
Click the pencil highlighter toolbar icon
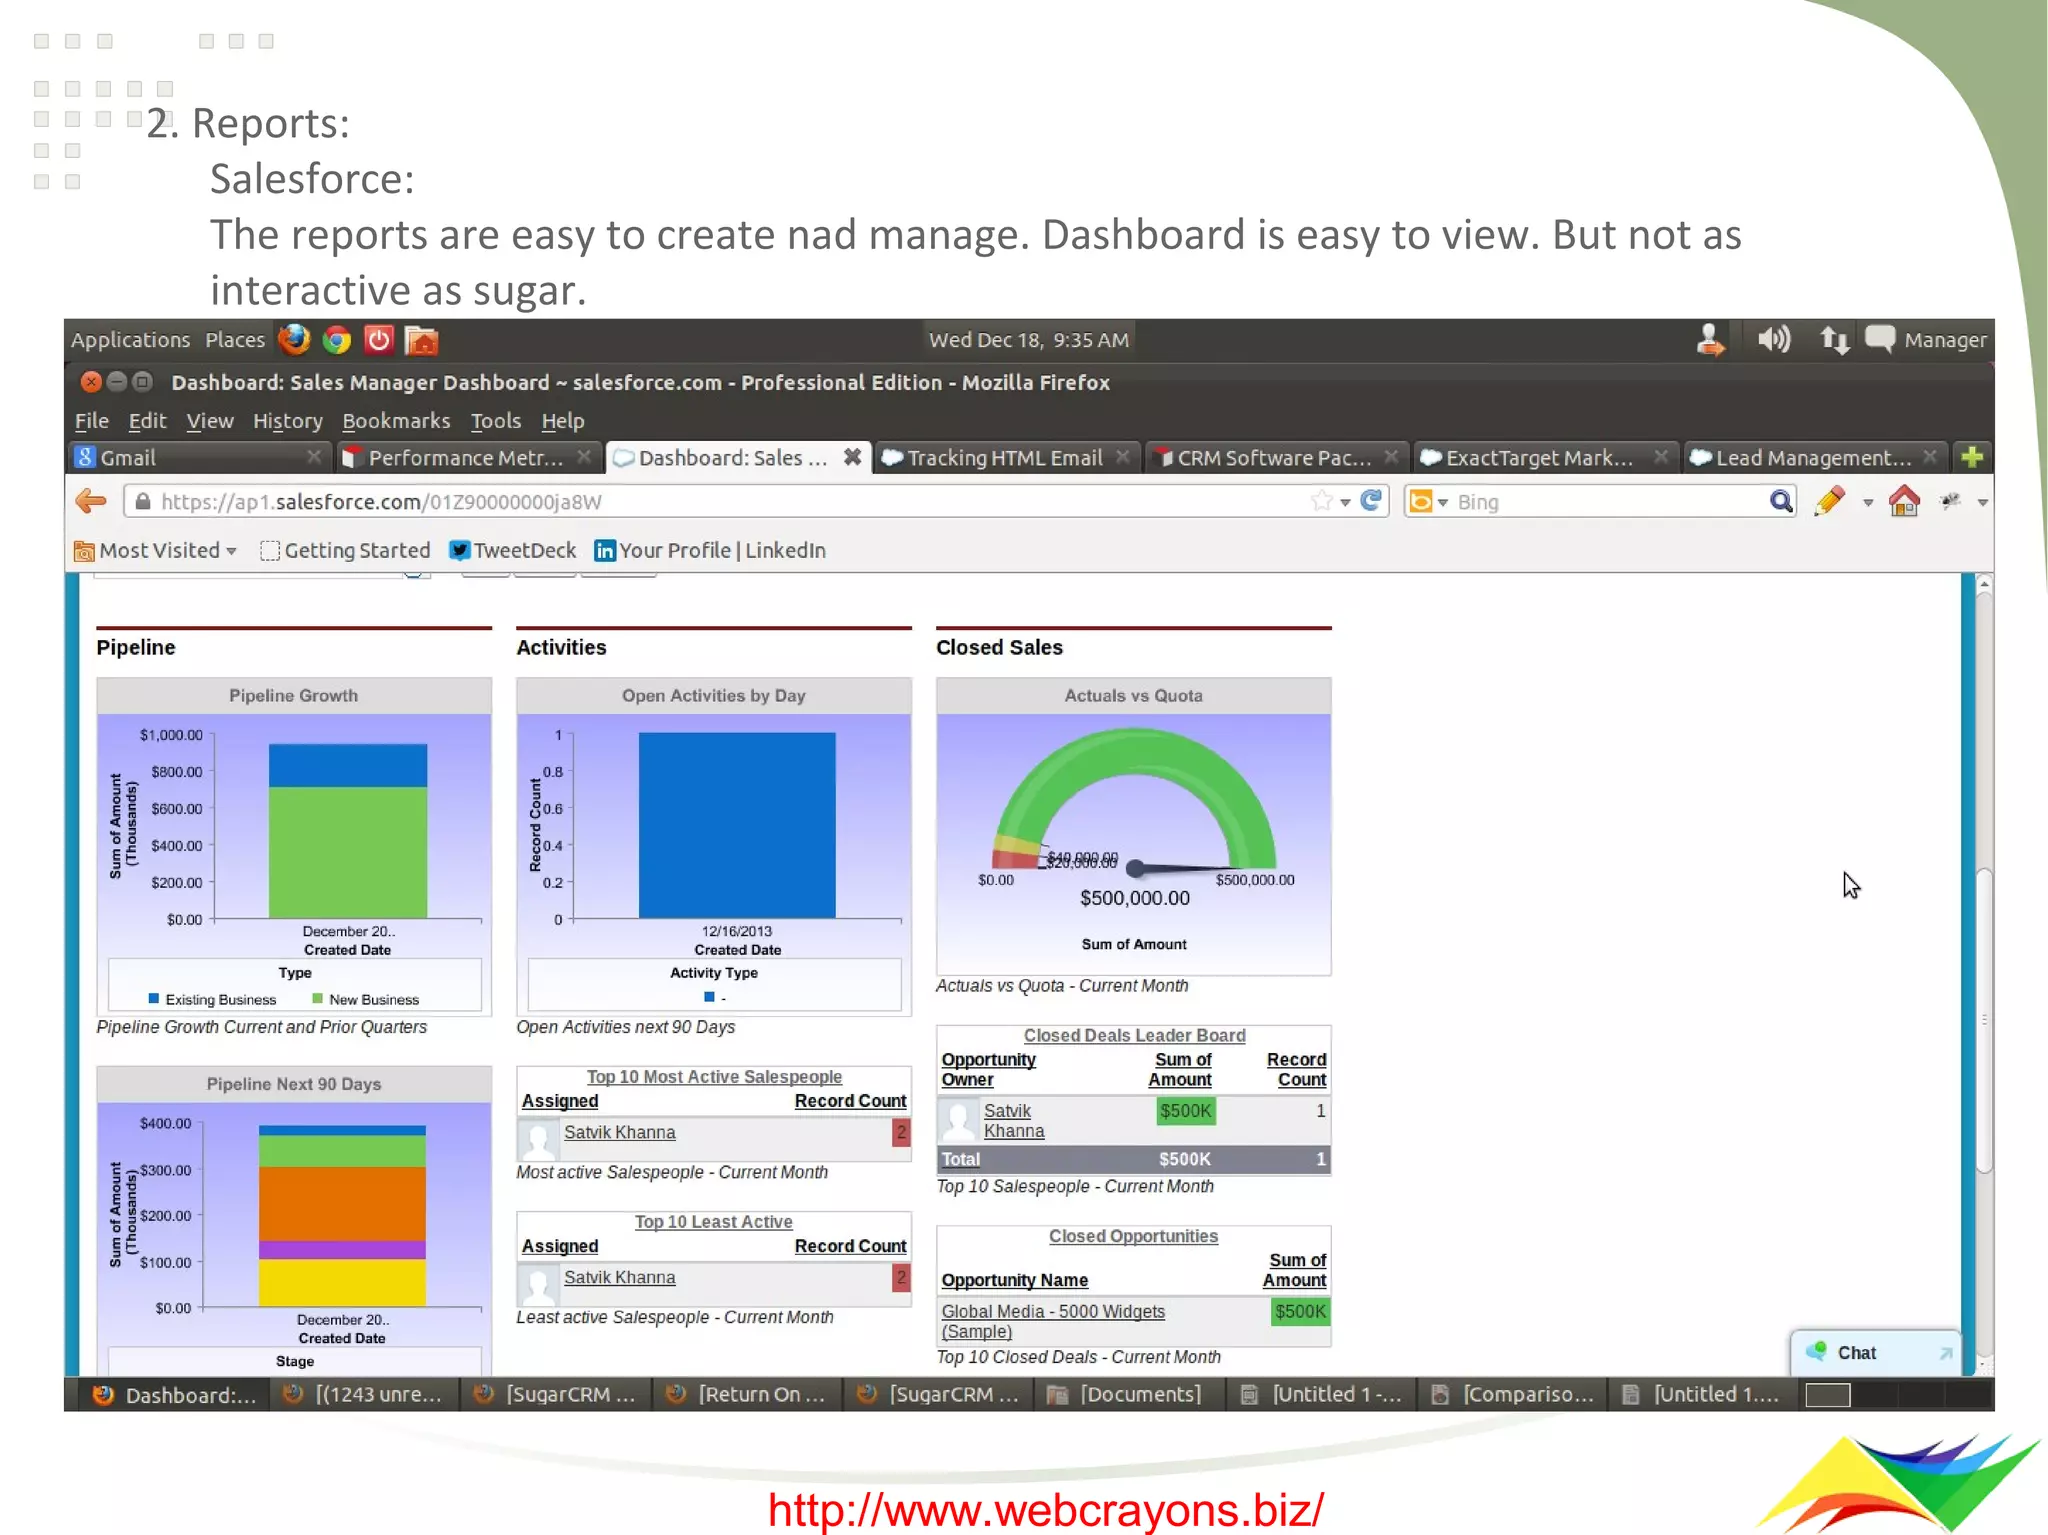point(1830,500)
